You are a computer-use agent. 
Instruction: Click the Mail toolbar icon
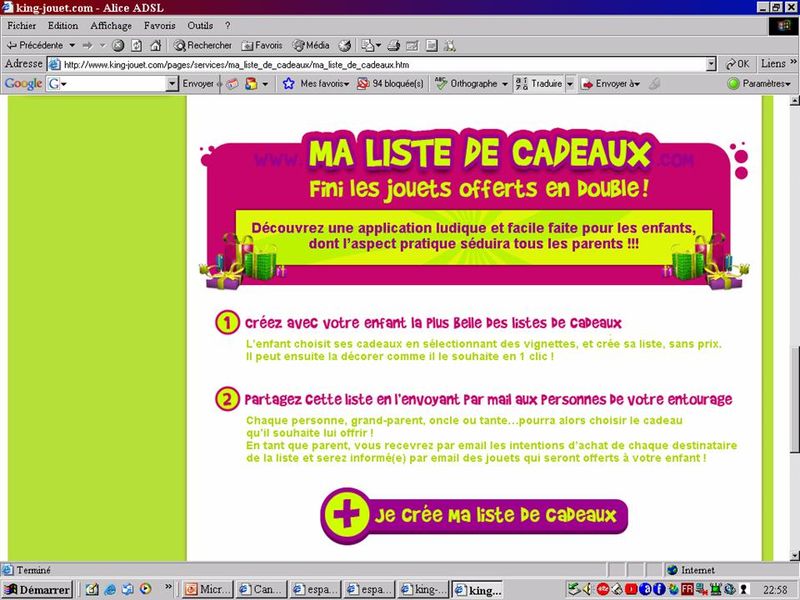click(x=367, y=45)
